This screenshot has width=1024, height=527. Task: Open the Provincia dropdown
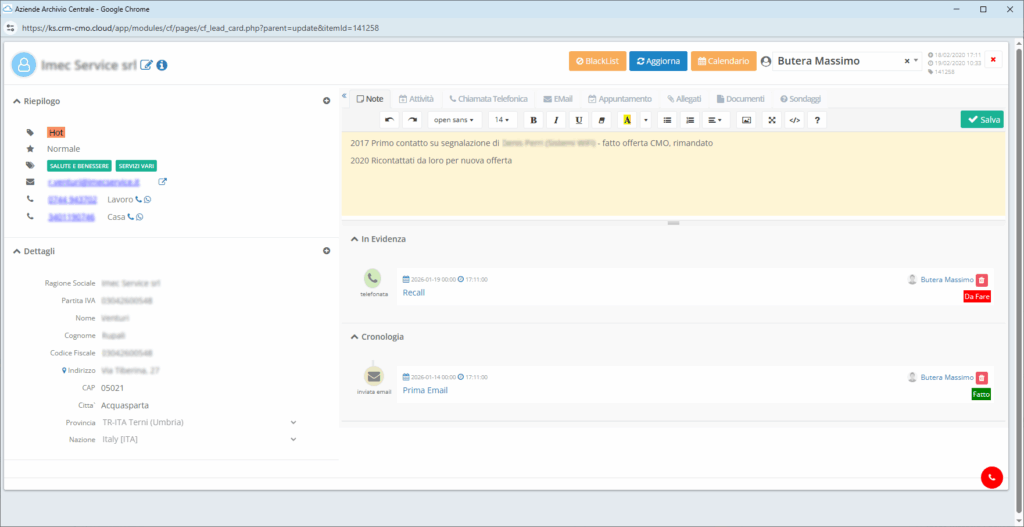tap(293, 422)
